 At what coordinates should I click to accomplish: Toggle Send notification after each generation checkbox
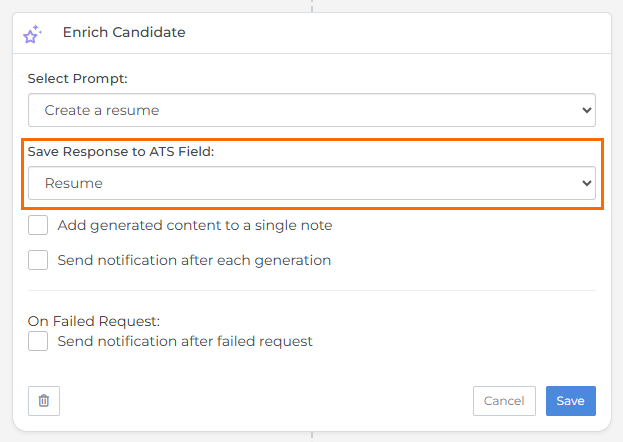38,260
